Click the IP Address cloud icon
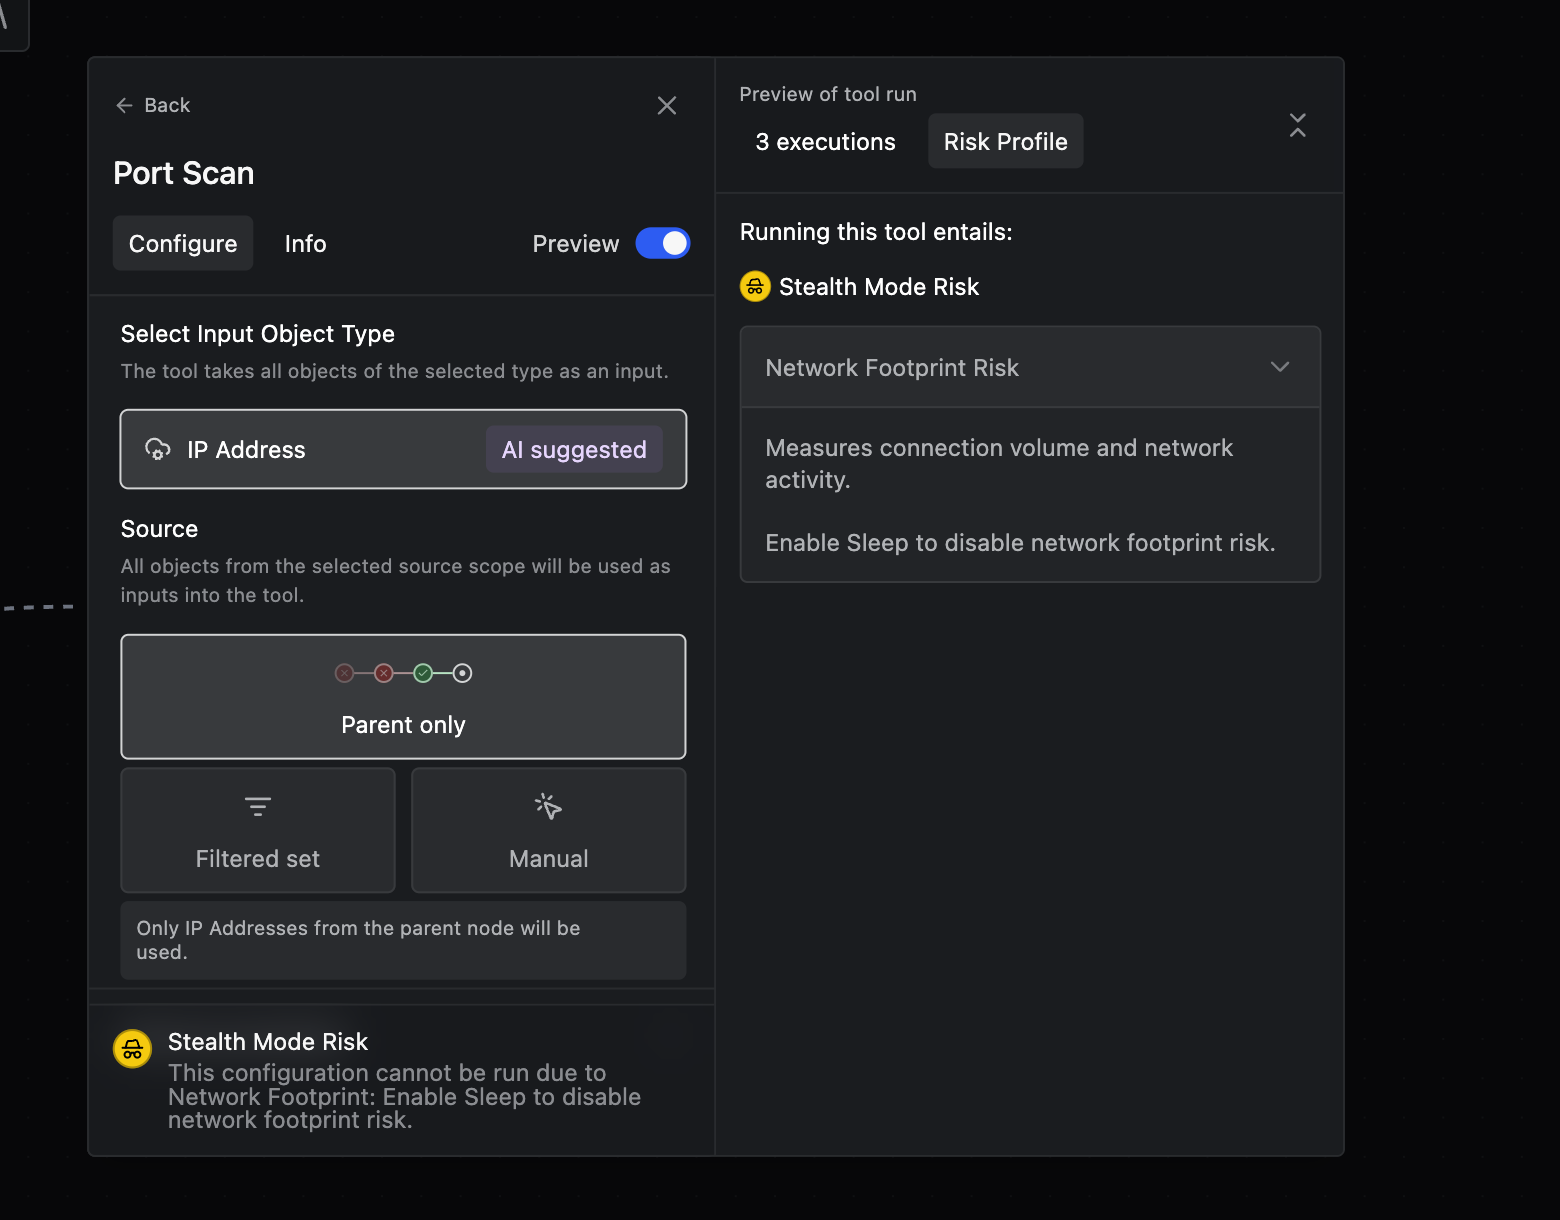This screenshot has height=1220, width=1560. 158,450
